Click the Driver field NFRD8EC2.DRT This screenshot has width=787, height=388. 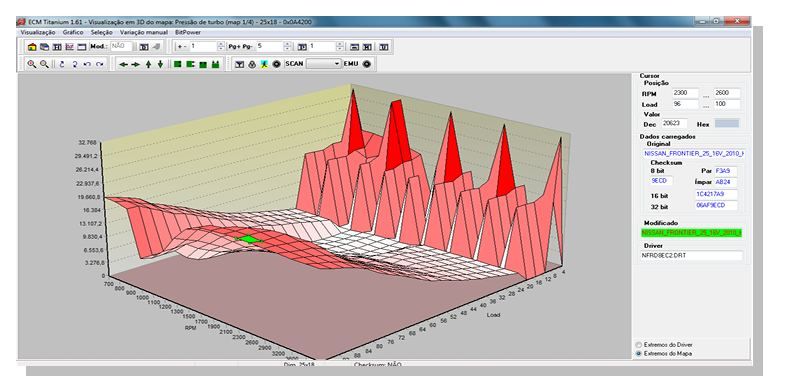[x=692, y=255]
